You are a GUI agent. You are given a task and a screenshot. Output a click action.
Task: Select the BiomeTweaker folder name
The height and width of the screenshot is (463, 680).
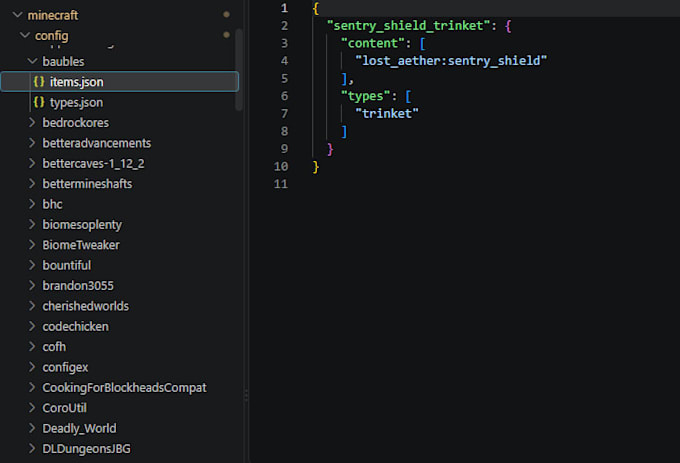click(x=81, y=245)
